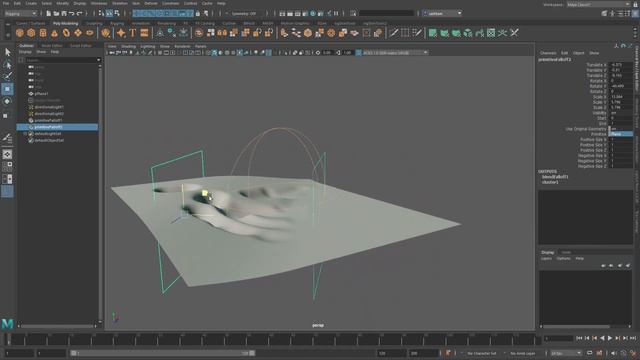
Task: Open the viewport ACES color space dropdown
Action: point(395,53)
